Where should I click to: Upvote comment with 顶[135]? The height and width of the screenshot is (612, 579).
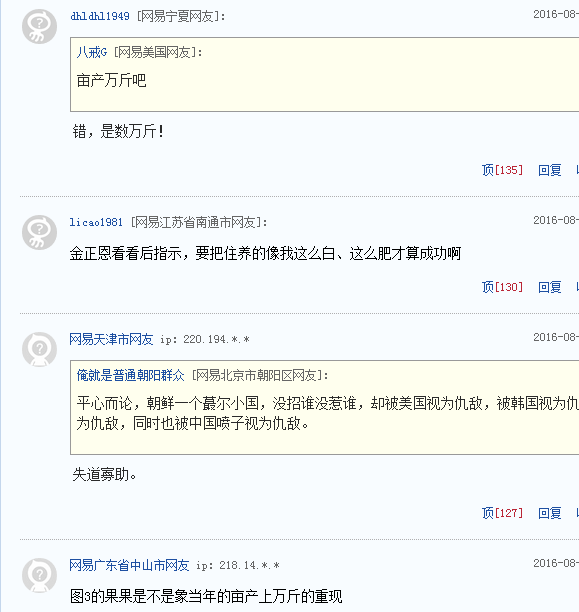pos(502,170)
